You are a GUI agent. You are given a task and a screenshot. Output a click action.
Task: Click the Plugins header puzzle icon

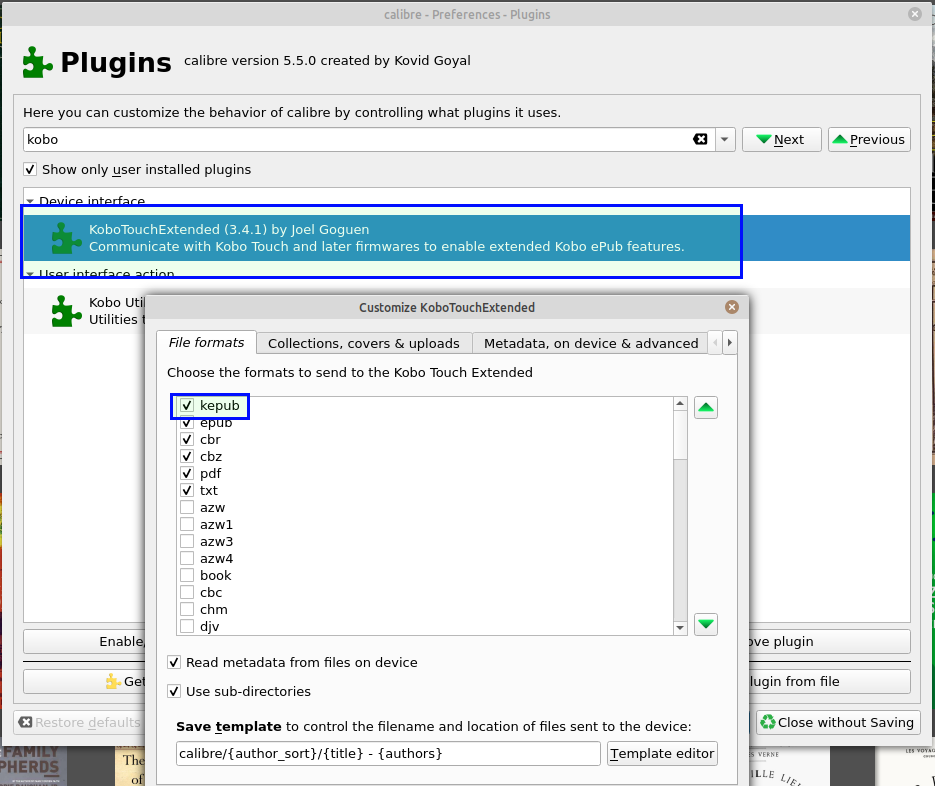(x=38, y=62)
